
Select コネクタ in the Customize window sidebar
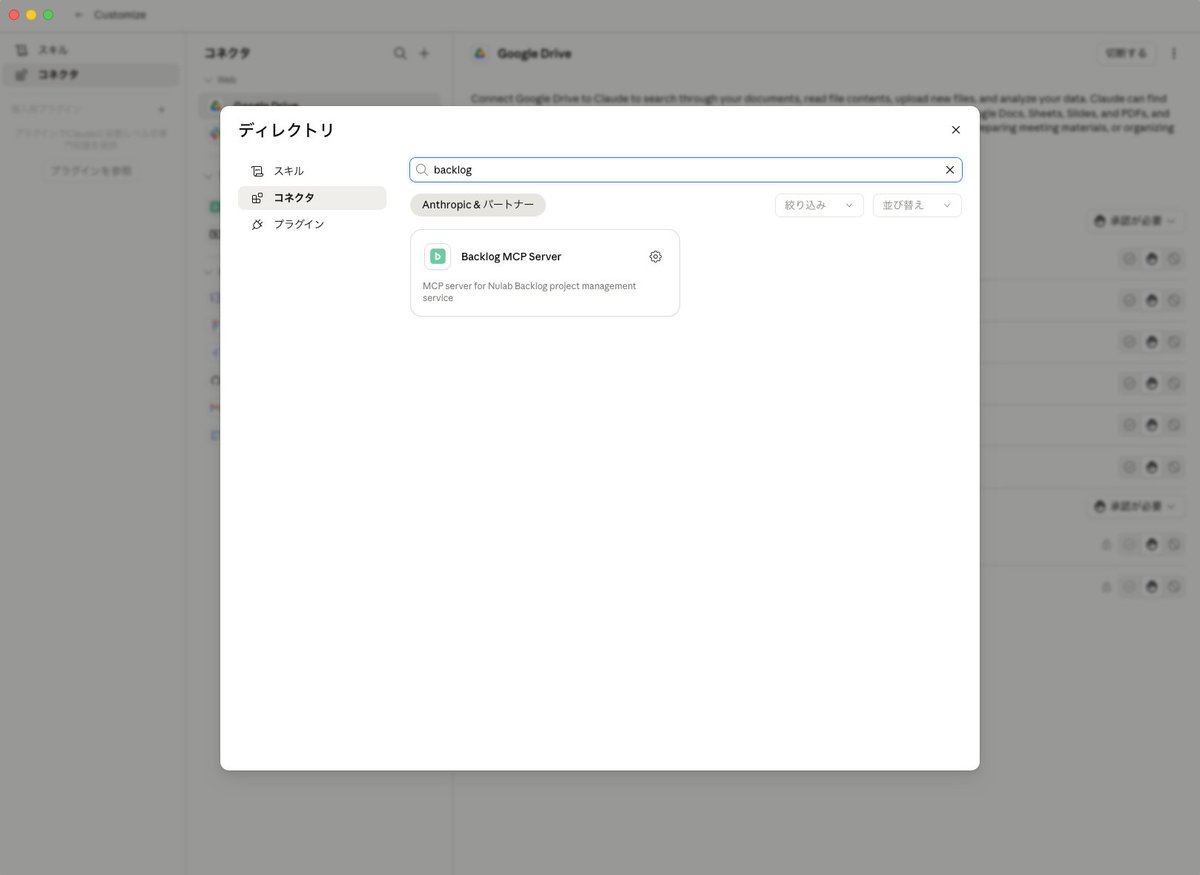coord(91,74)
